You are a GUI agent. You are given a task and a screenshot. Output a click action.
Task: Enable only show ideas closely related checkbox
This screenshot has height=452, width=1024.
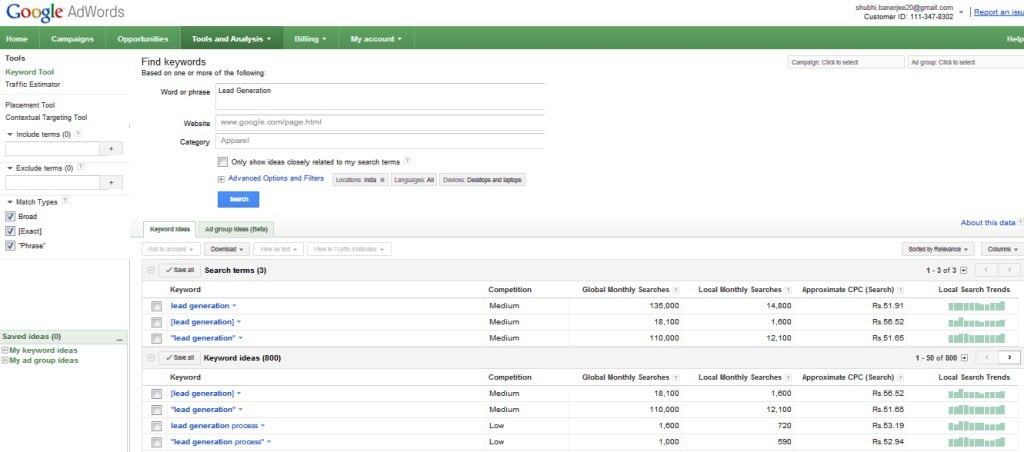[222, 161]
